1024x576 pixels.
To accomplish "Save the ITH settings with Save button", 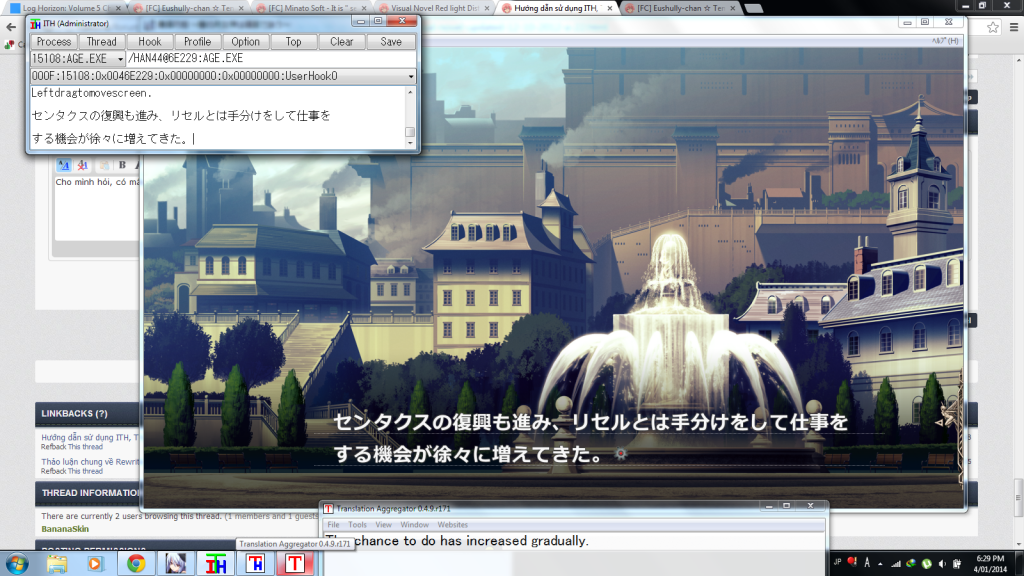I will 391,41.
